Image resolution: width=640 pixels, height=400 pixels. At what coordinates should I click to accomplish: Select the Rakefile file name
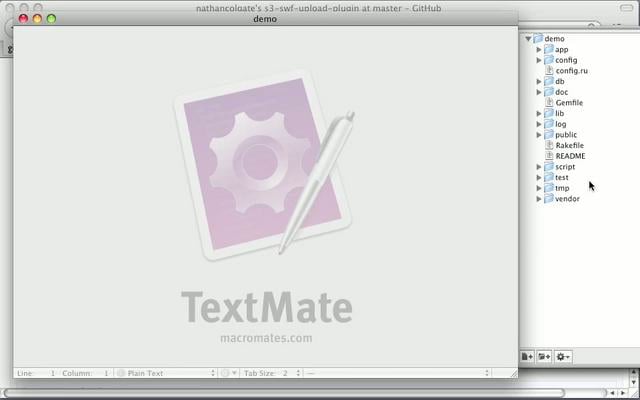(x=569, y=145)
